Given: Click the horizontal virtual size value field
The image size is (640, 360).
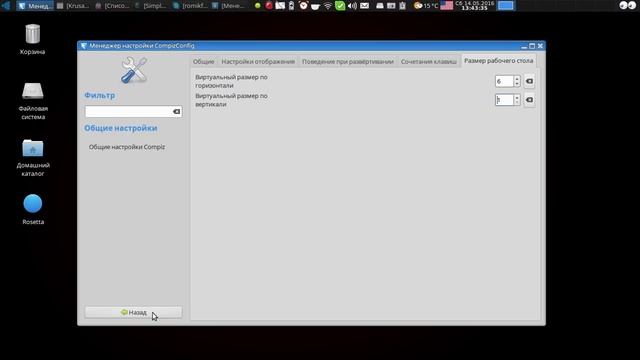Looking at the screenshot, I should coord(504,81).
